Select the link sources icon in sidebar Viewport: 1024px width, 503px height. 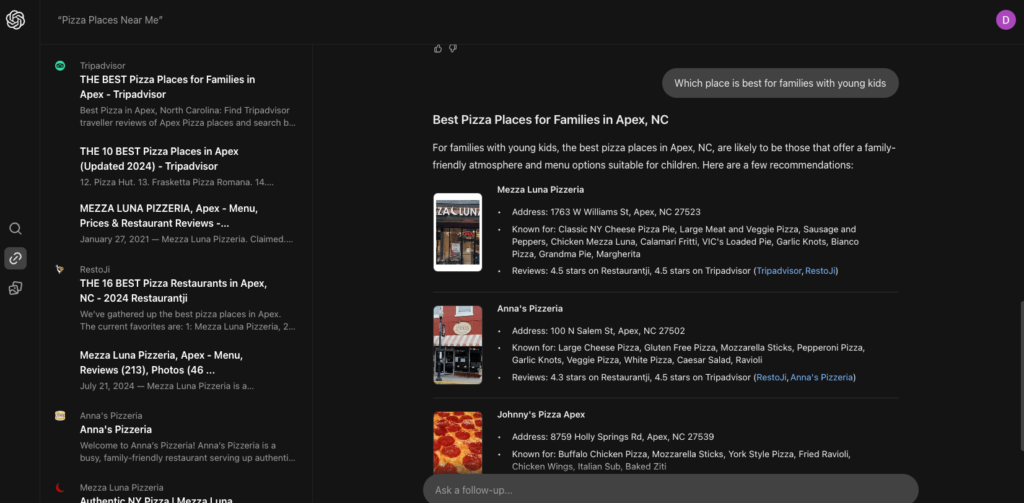[16, 258]
